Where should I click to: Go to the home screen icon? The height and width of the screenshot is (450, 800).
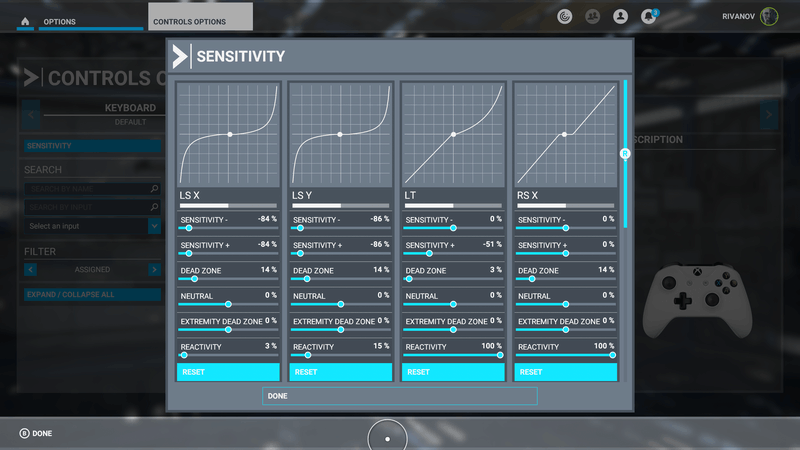(25, 21)
